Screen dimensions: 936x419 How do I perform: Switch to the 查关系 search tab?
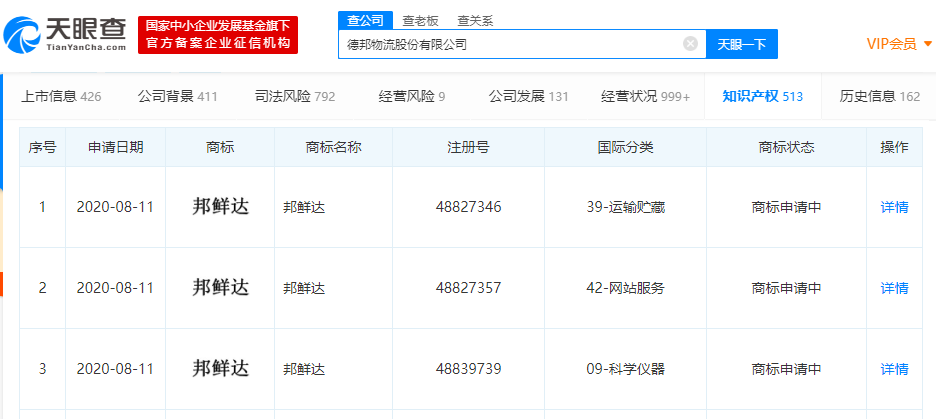pyautogui.click(x=475, y=20)
